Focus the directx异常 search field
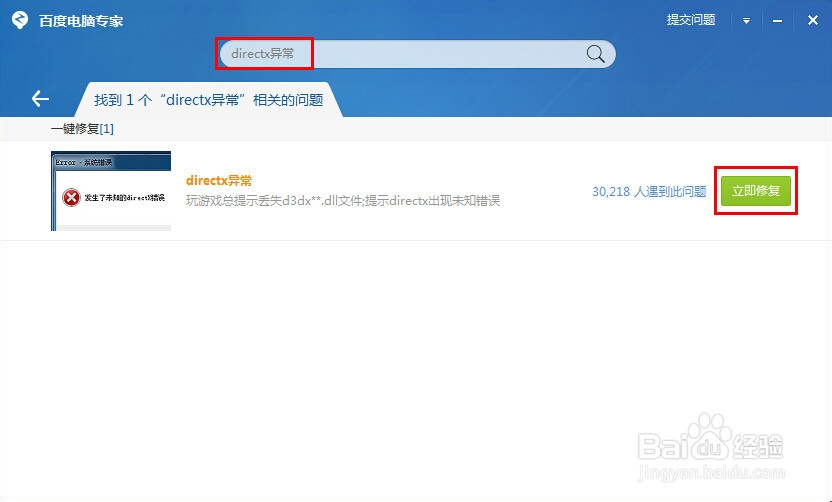Screen dimensions: 832x502 click(418, 54)
